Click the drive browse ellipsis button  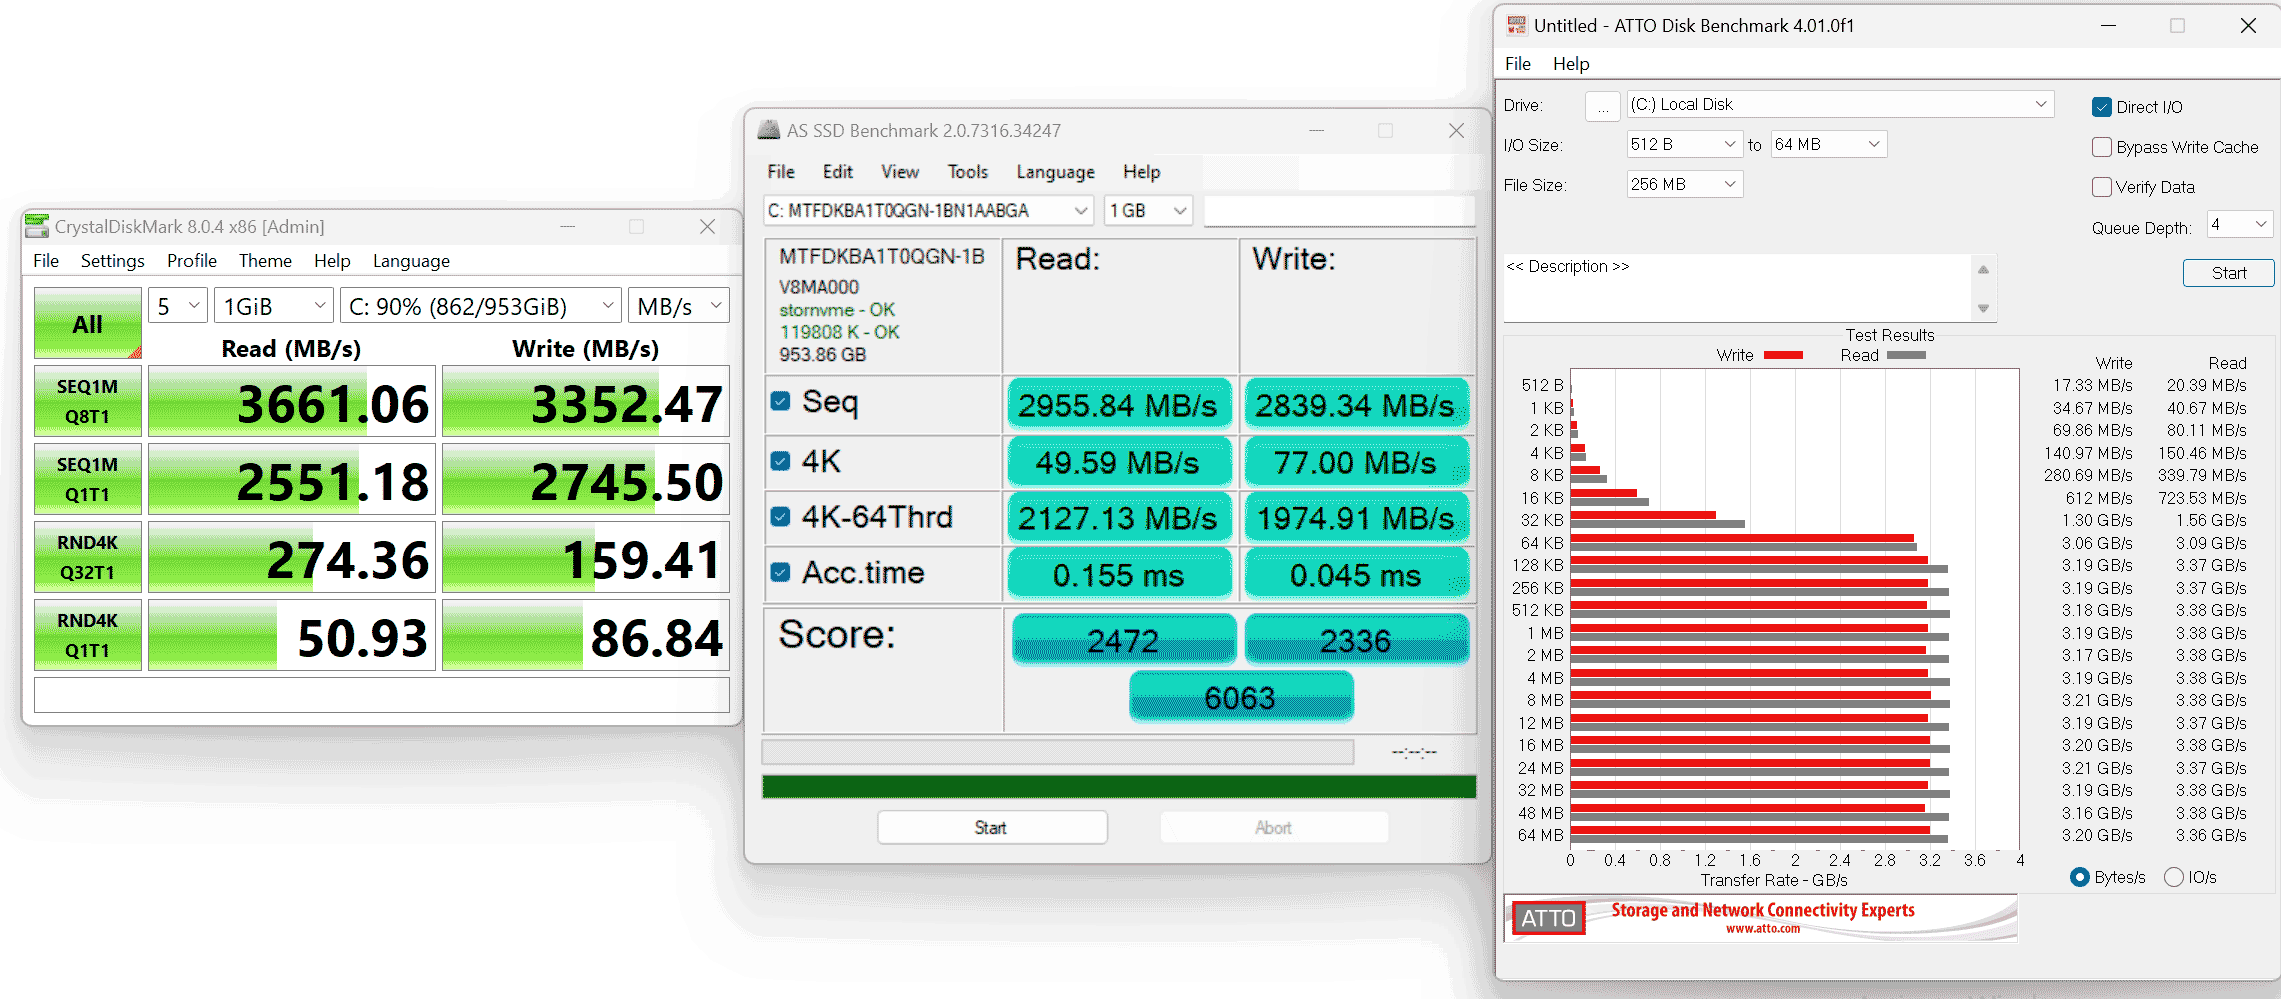[x=1602, y=106]
